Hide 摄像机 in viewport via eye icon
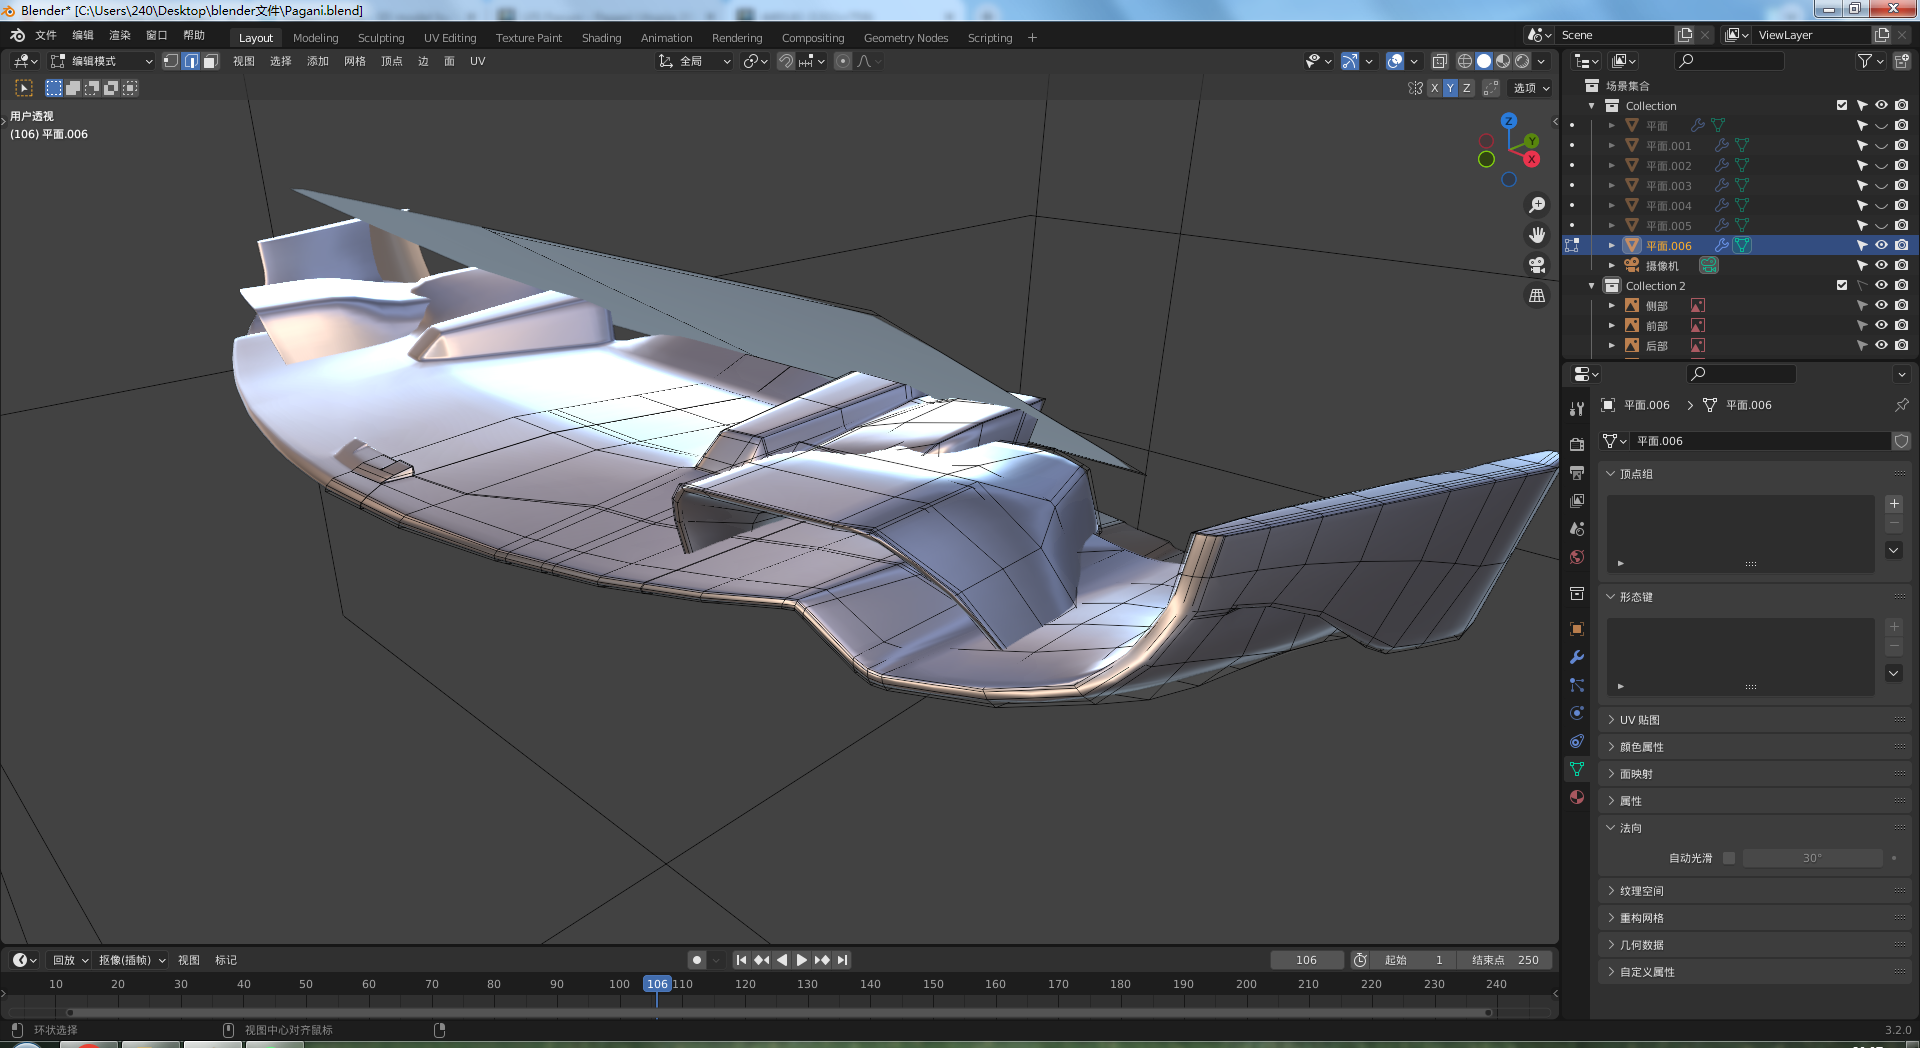1920x1048 pixels. pos(1881,265)
